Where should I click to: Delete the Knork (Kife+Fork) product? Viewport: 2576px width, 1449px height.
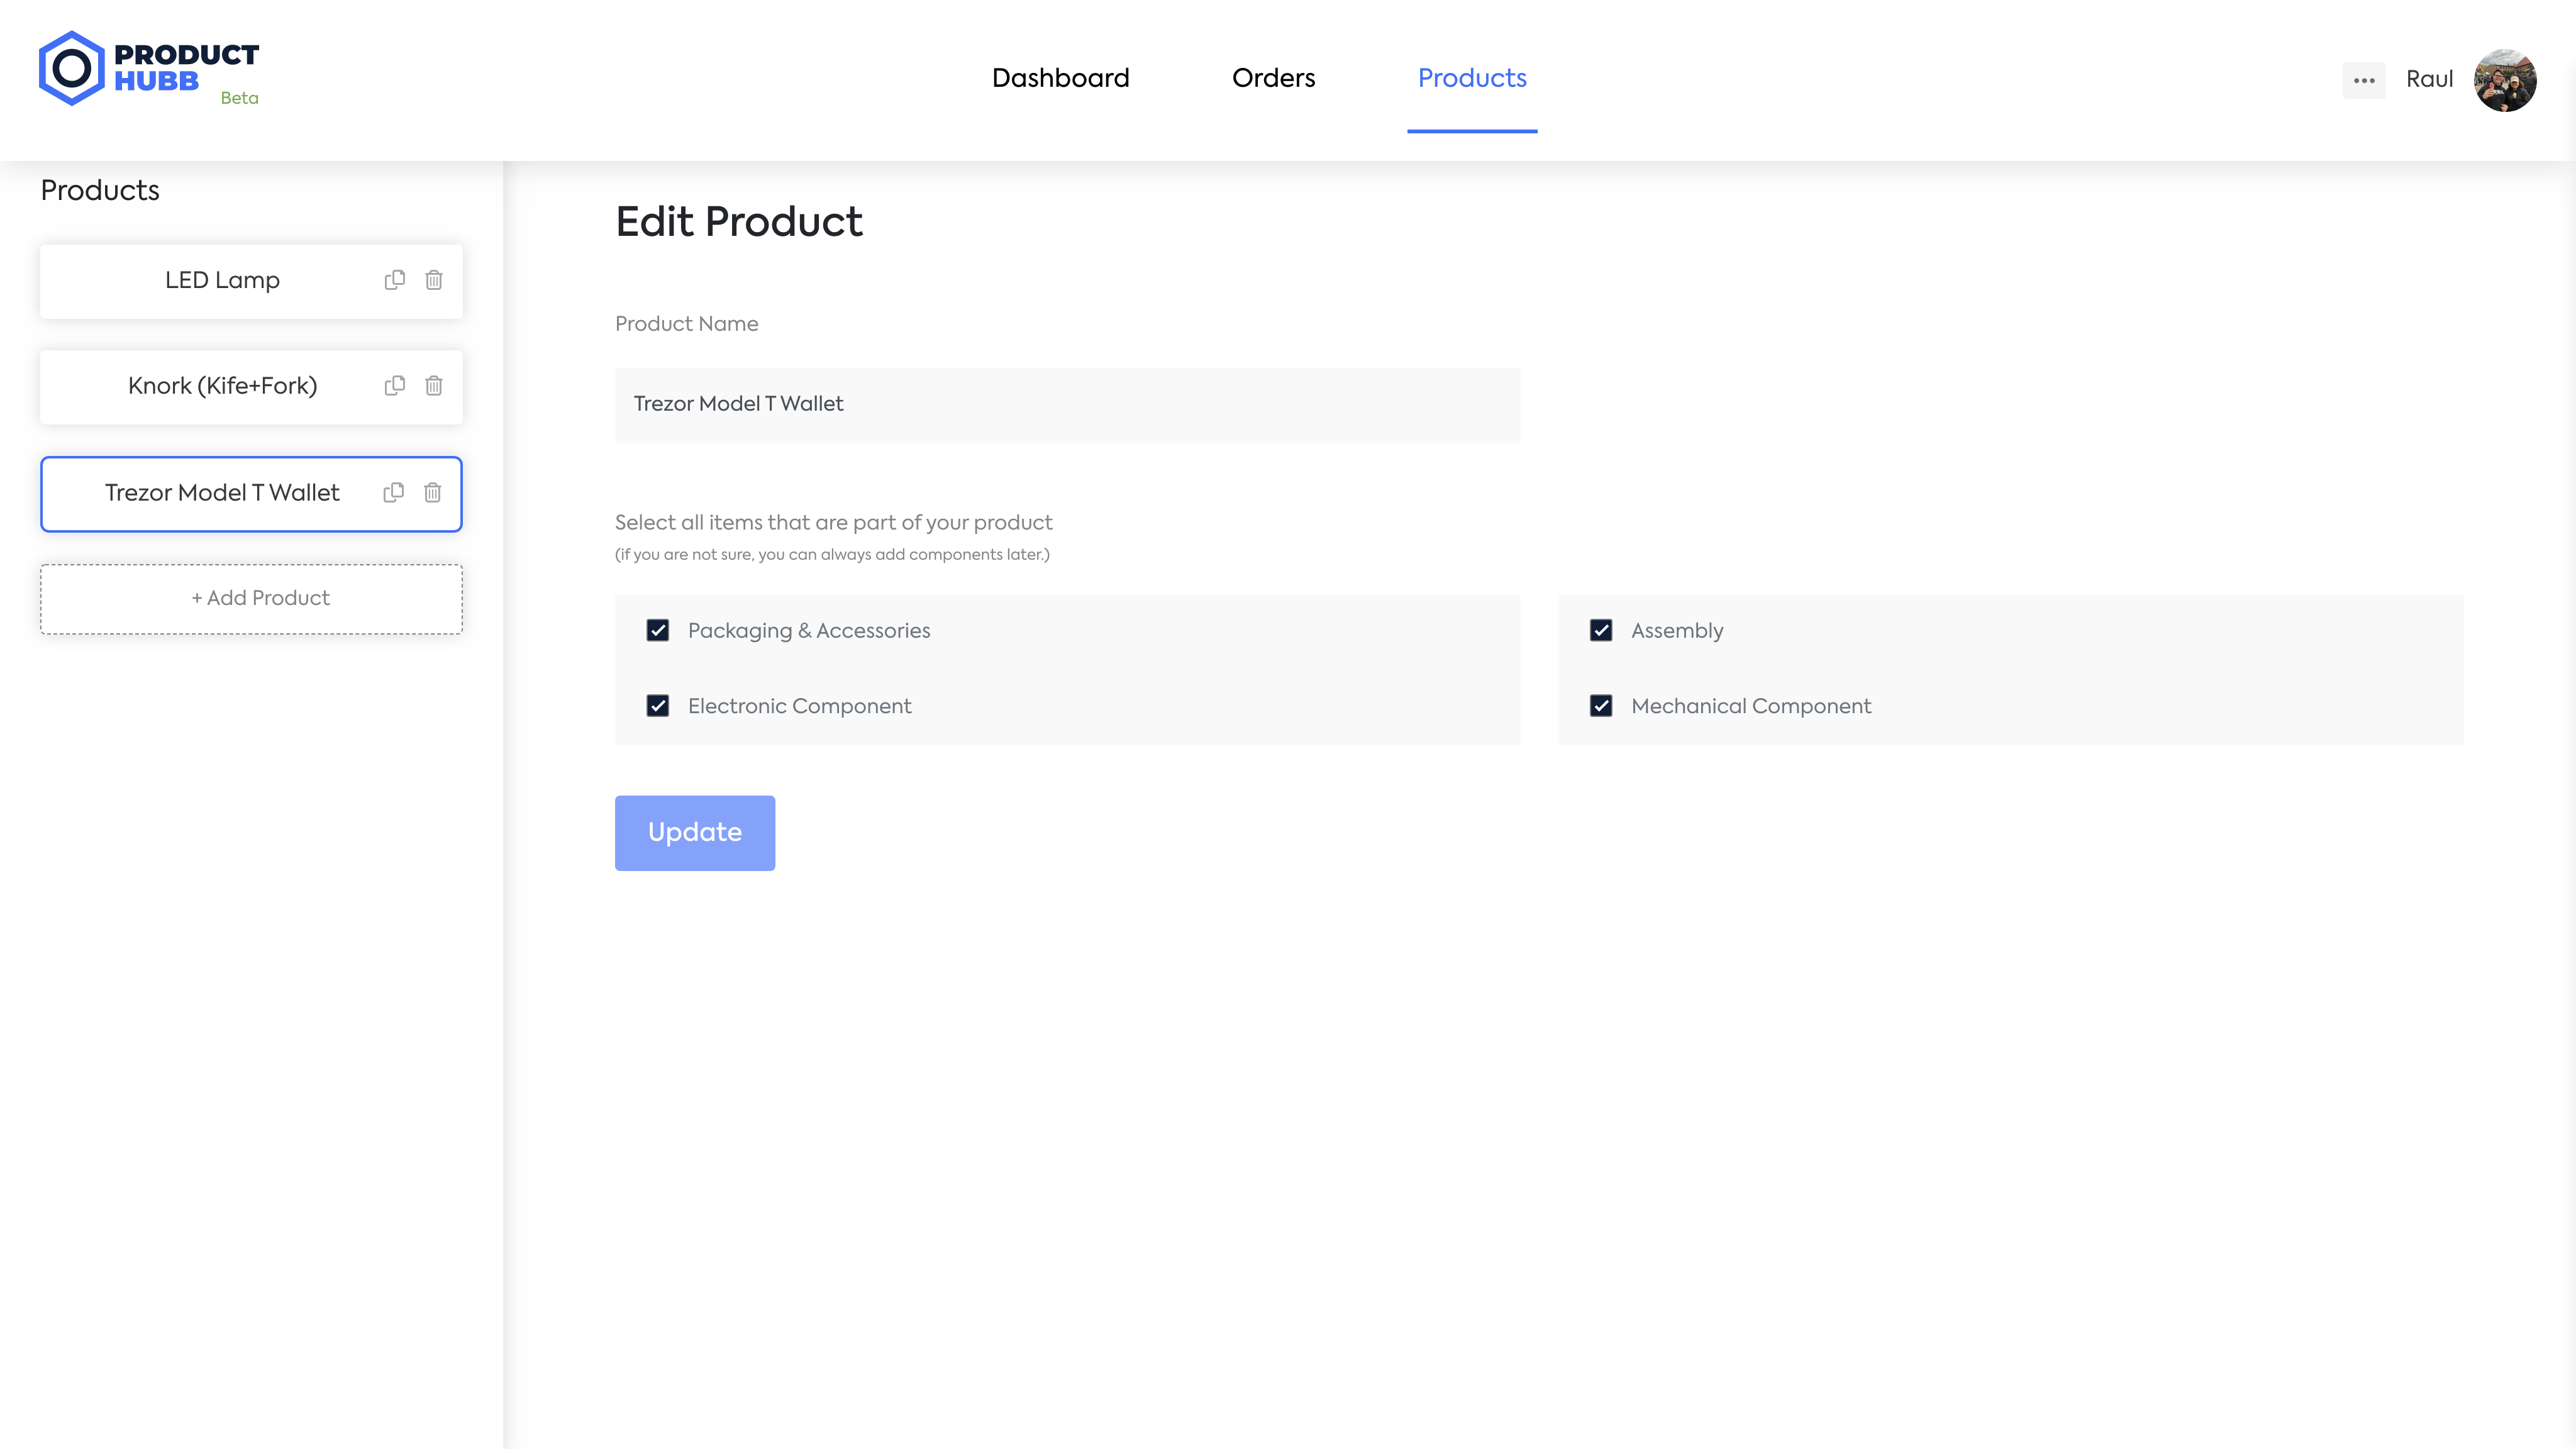coord(434,385)
